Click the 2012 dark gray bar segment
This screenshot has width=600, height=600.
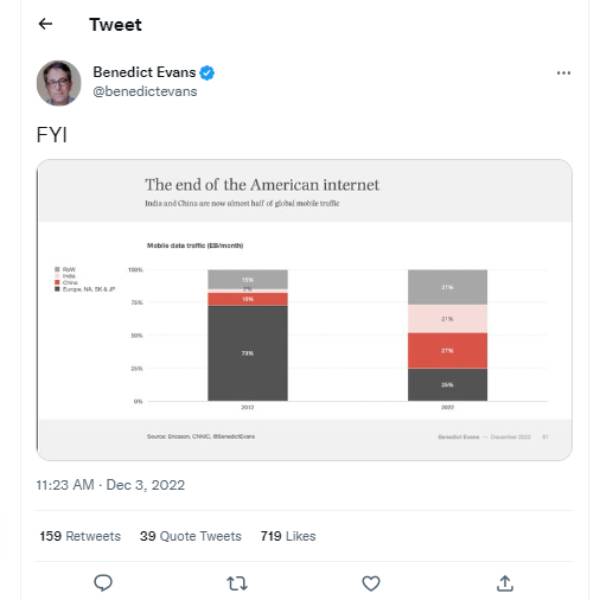[x=247, y=353]
